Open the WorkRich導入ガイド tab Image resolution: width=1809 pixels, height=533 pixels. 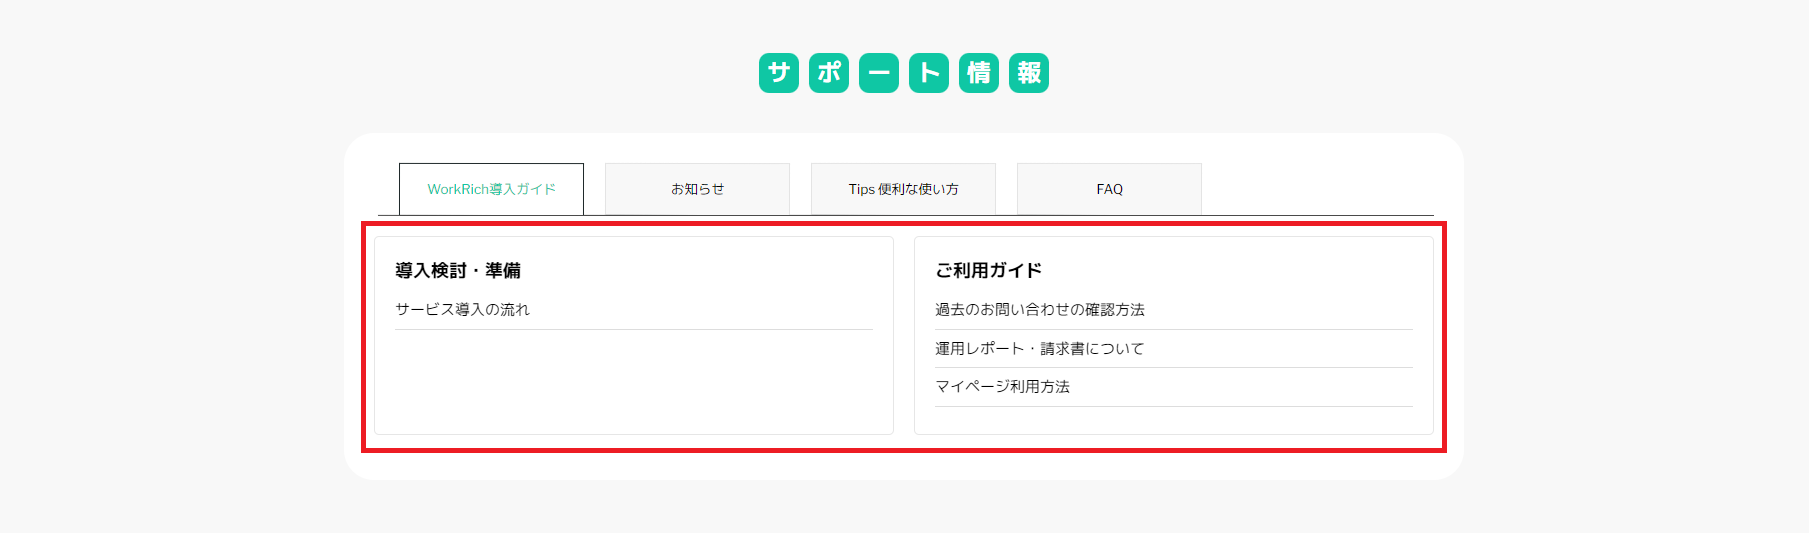pos(491,189)
